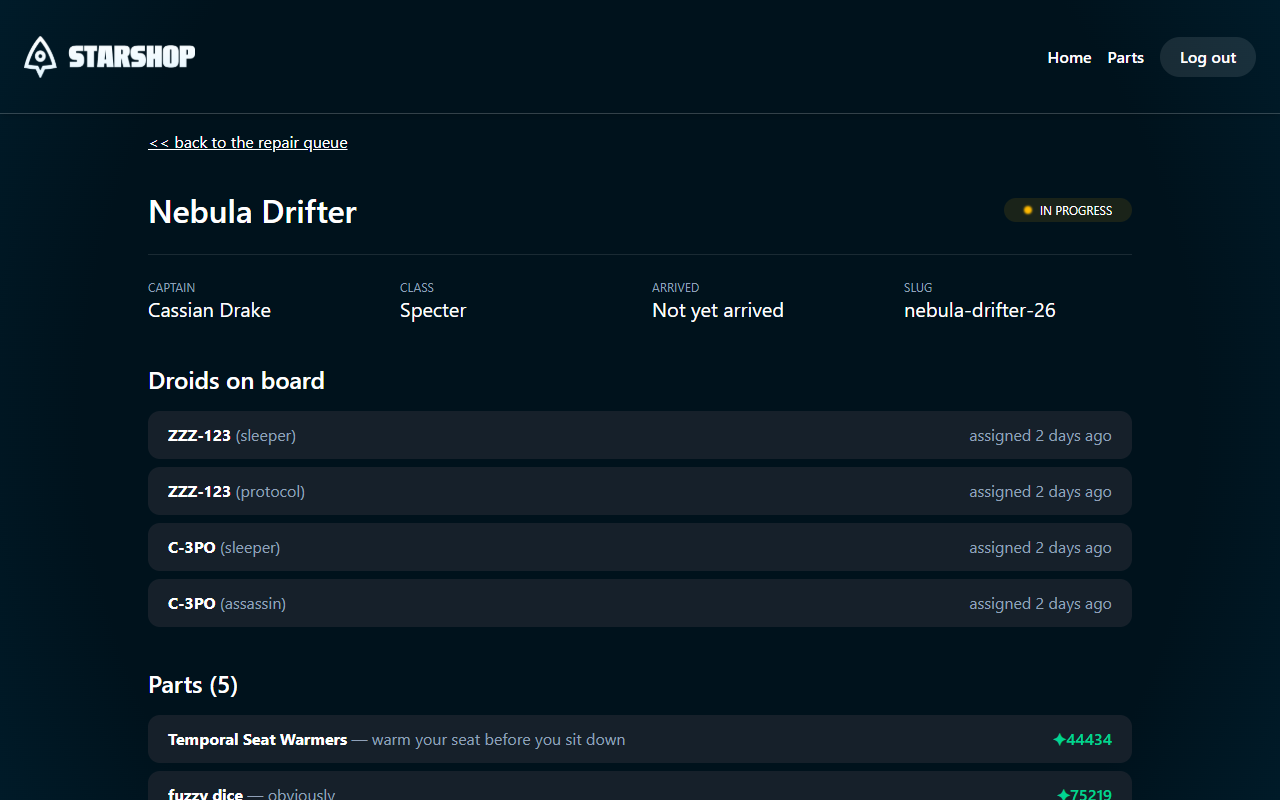This screenshot has height=800, width=1280.
Task: Select the Nebula Drifter heading
Action: click(x=252, y=212)
